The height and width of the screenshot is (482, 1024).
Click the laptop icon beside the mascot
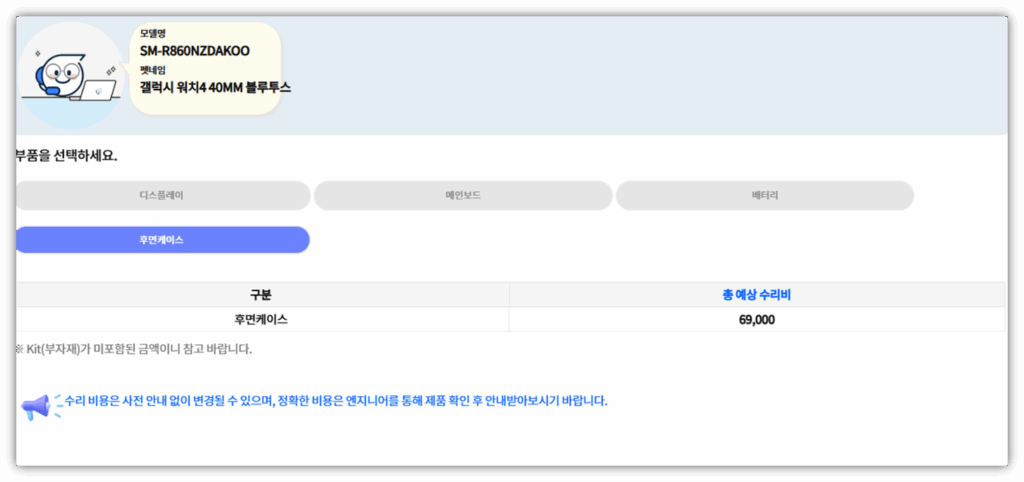pos(100,92)
